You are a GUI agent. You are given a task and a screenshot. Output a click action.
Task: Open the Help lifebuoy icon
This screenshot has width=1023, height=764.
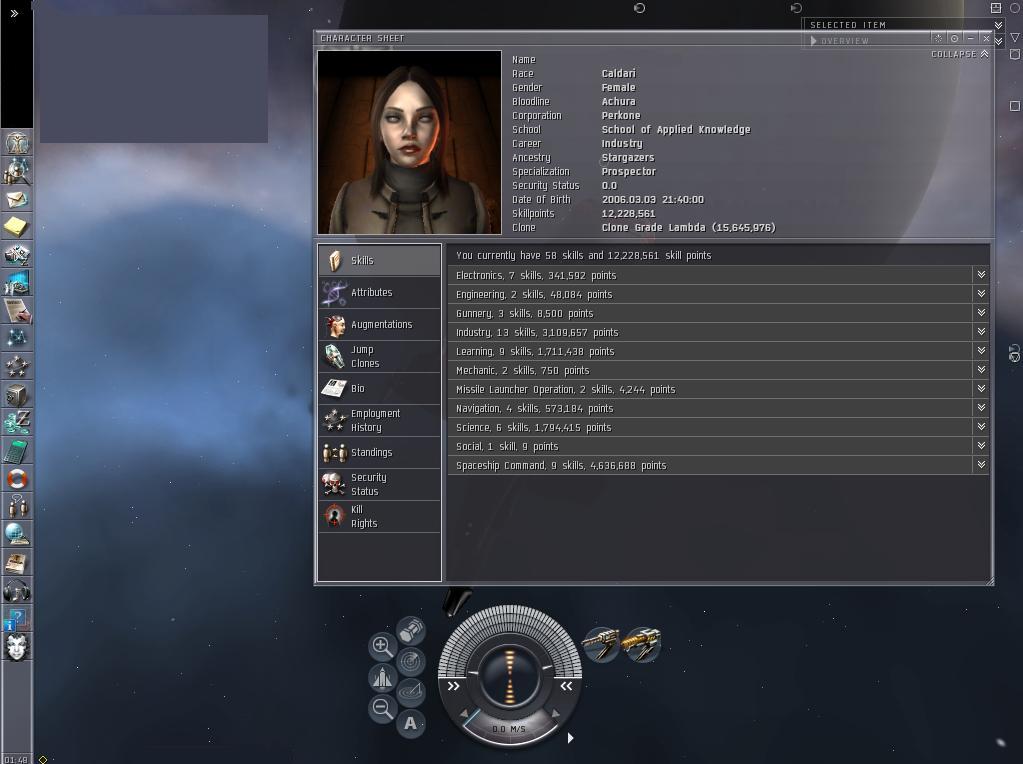point(17,478)
